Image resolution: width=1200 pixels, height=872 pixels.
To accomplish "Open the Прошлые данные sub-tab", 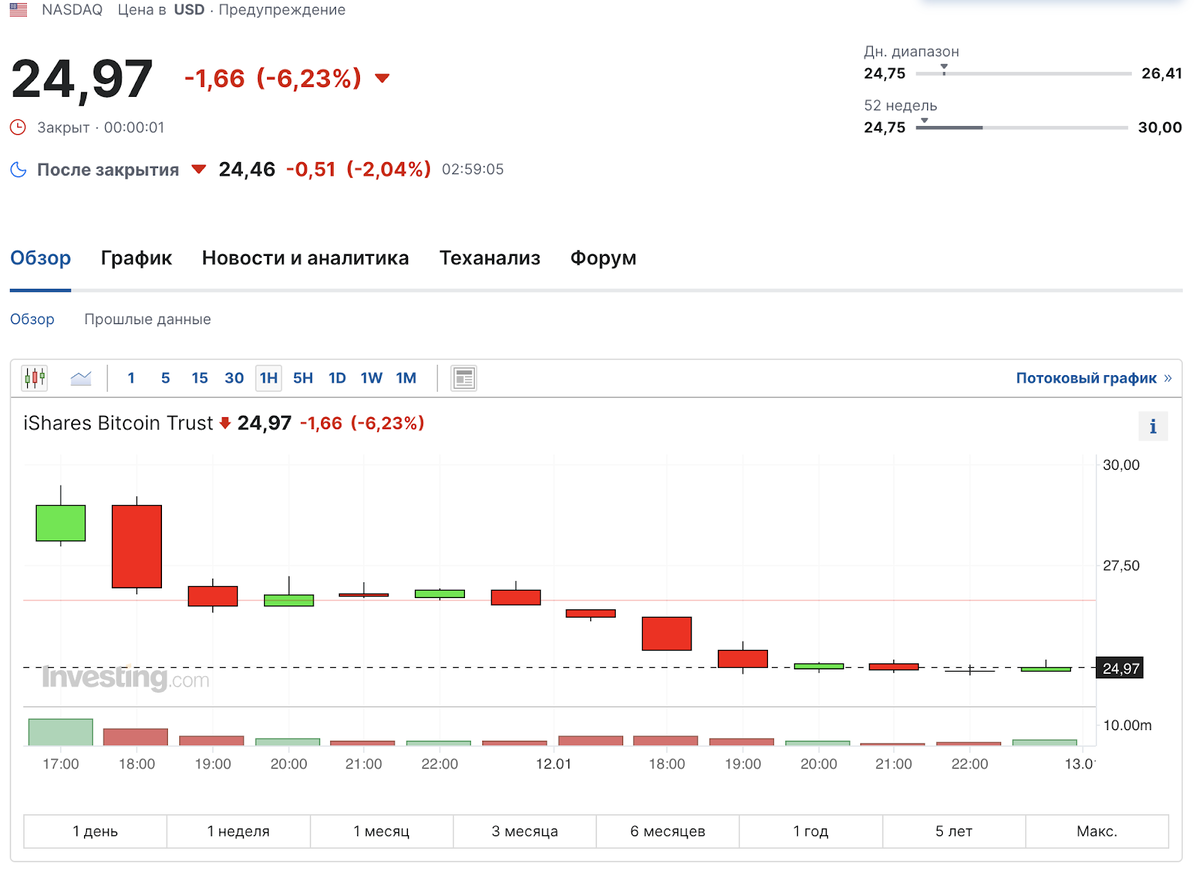I will [x=147, y=319].
